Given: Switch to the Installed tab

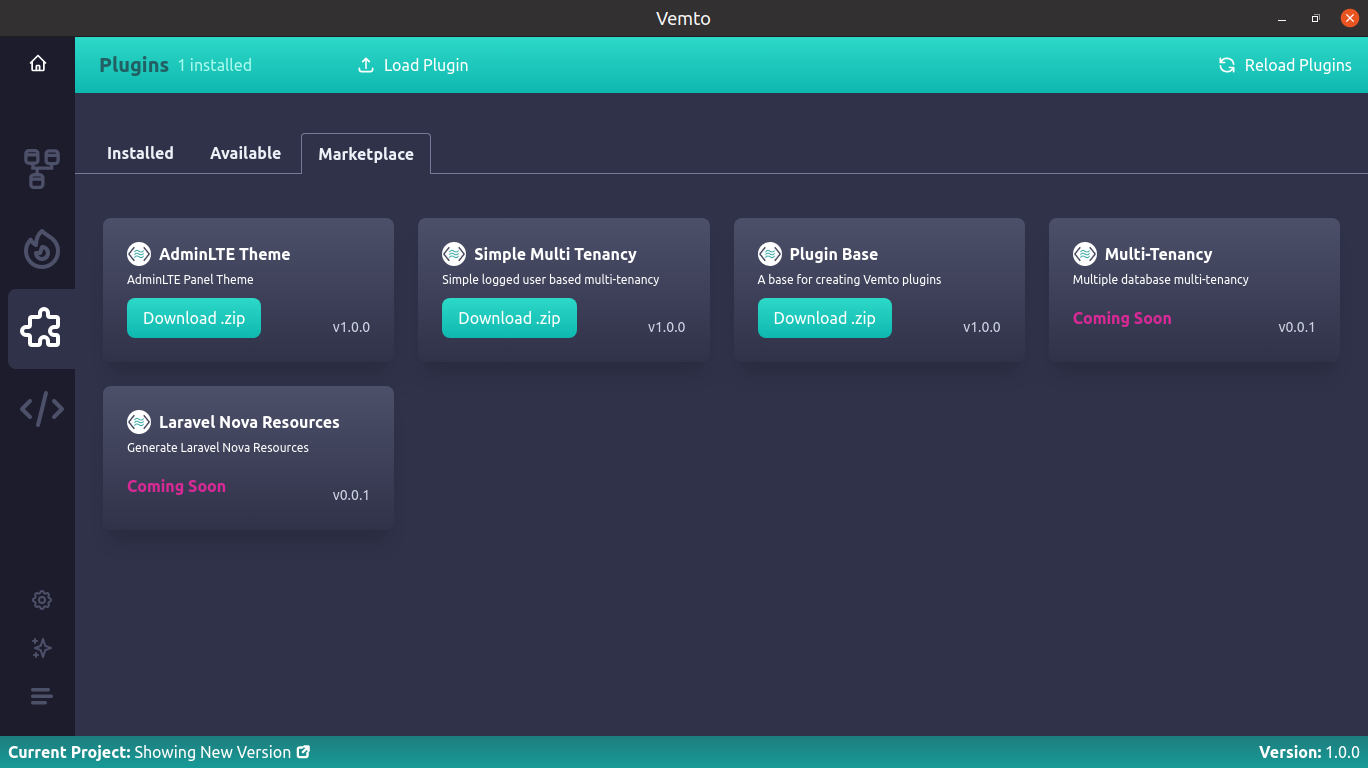Looking at the screenshot, I should 140,153.
